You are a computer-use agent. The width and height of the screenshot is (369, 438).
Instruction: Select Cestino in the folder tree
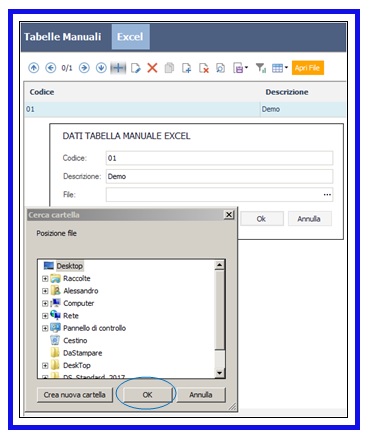(x=75, y=341)
